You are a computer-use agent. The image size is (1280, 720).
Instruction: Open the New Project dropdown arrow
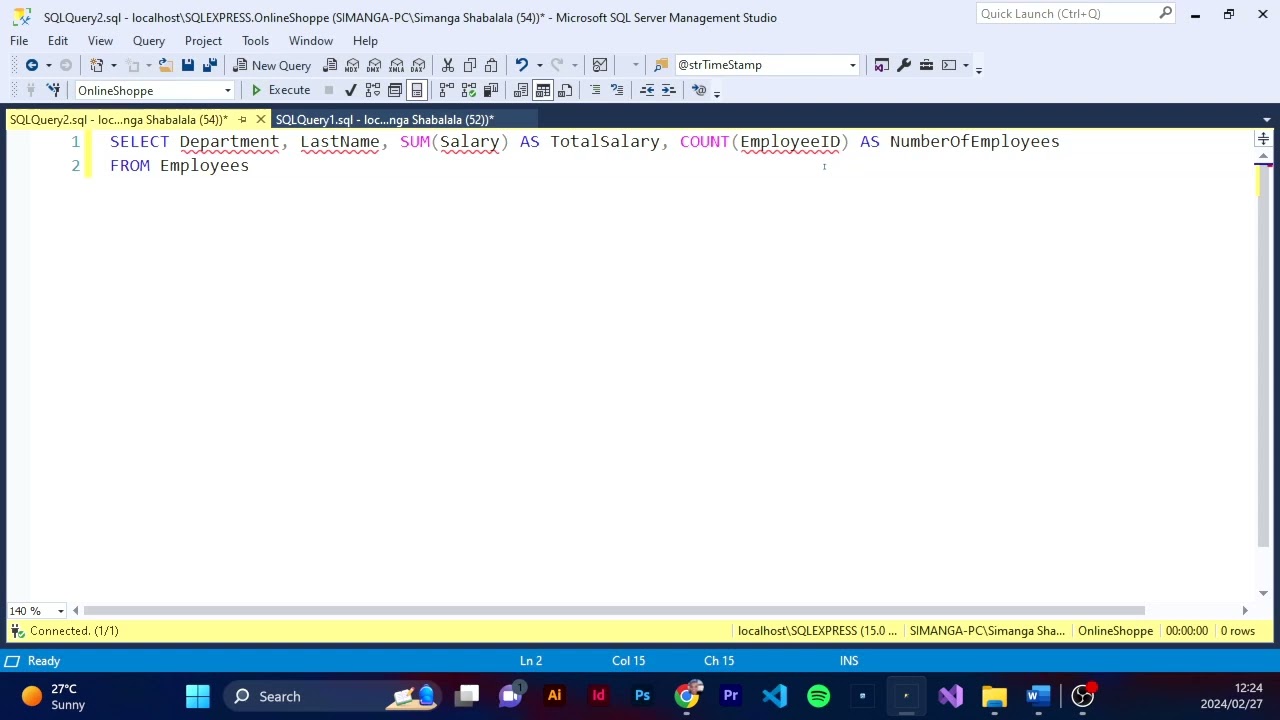113,65
